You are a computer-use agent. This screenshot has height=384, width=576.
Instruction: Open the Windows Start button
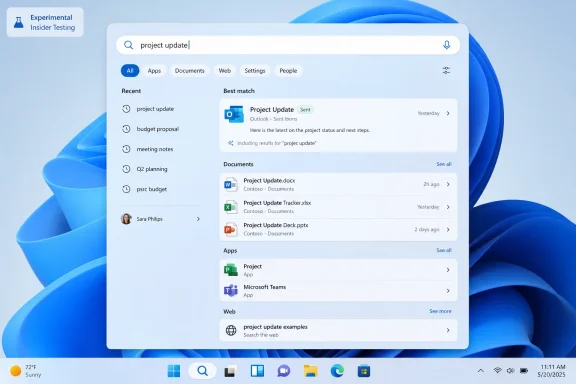click(174, 371)
